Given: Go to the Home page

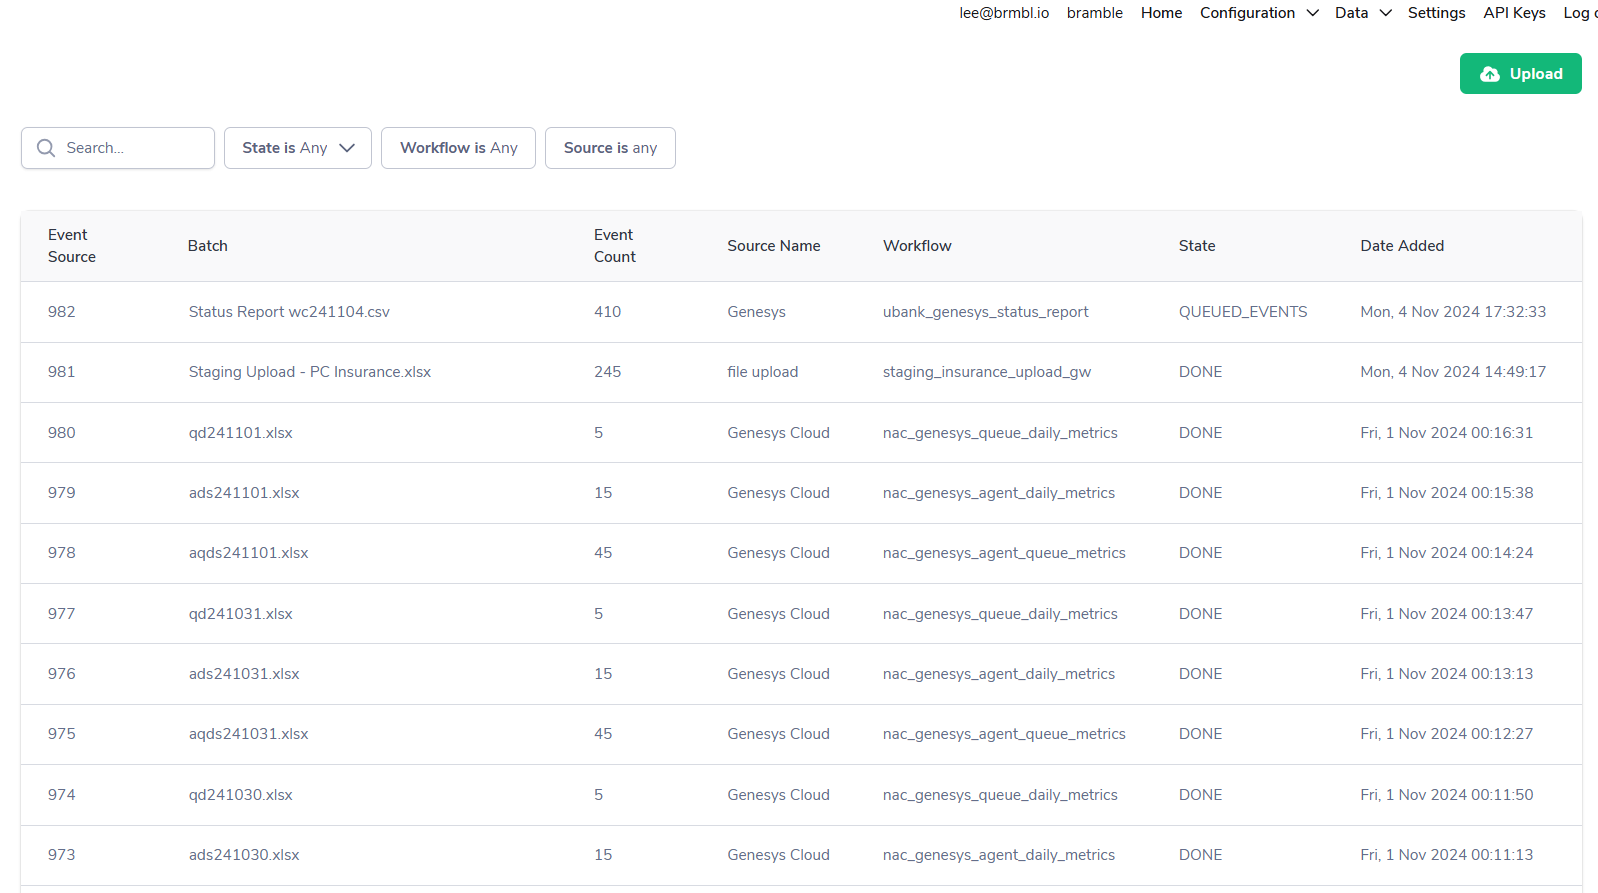Looking at the screenshot, I should click(1161, 13).
